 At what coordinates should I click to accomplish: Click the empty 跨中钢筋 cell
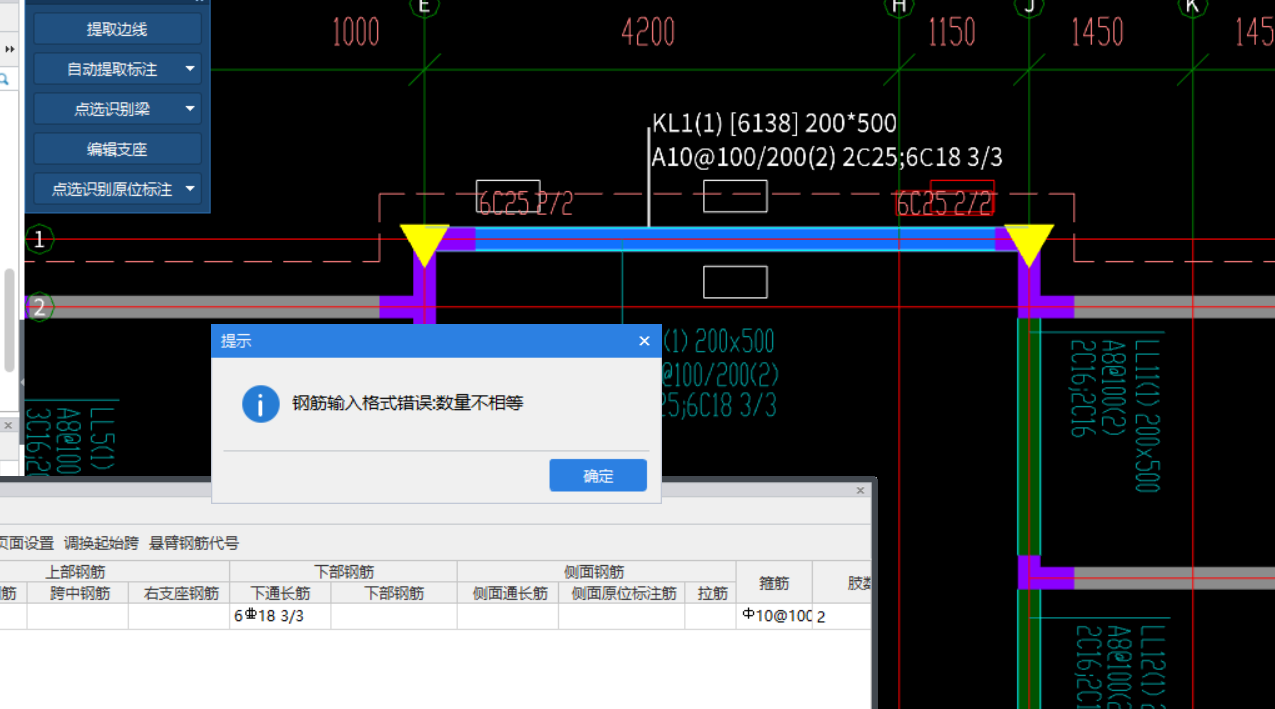click(x=77, y=616)
